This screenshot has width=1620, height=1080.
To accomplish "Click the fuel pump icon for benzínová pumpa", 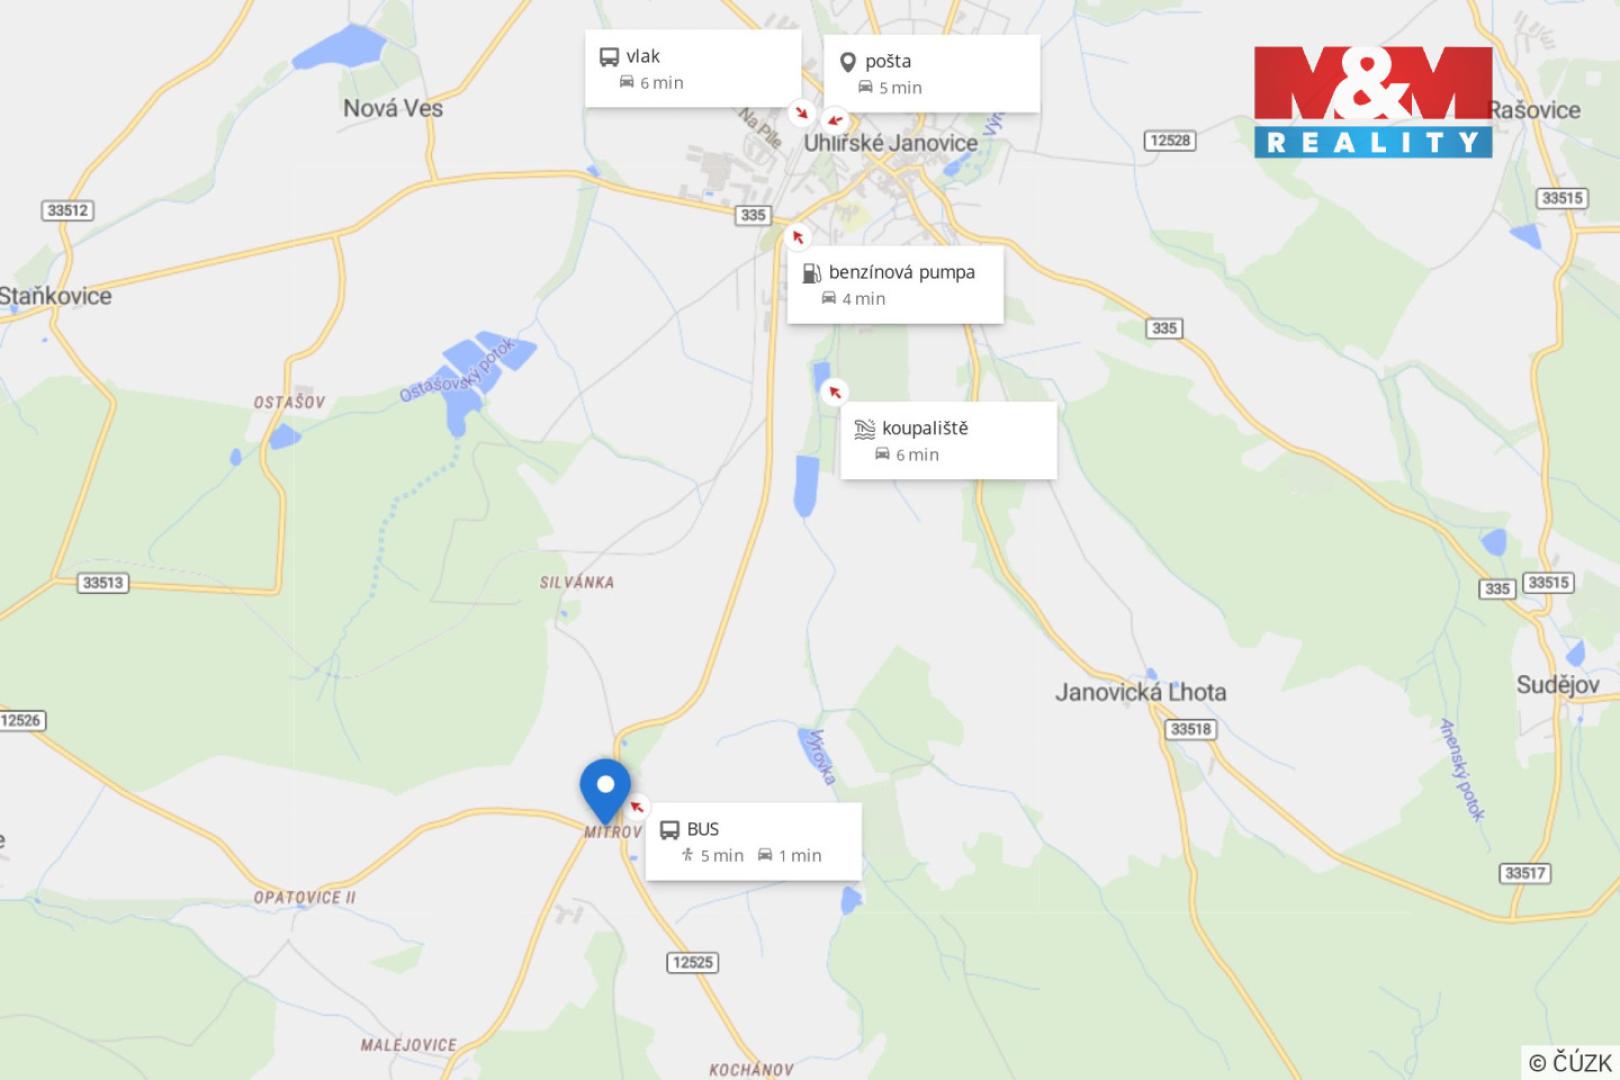I will (811, 273).
